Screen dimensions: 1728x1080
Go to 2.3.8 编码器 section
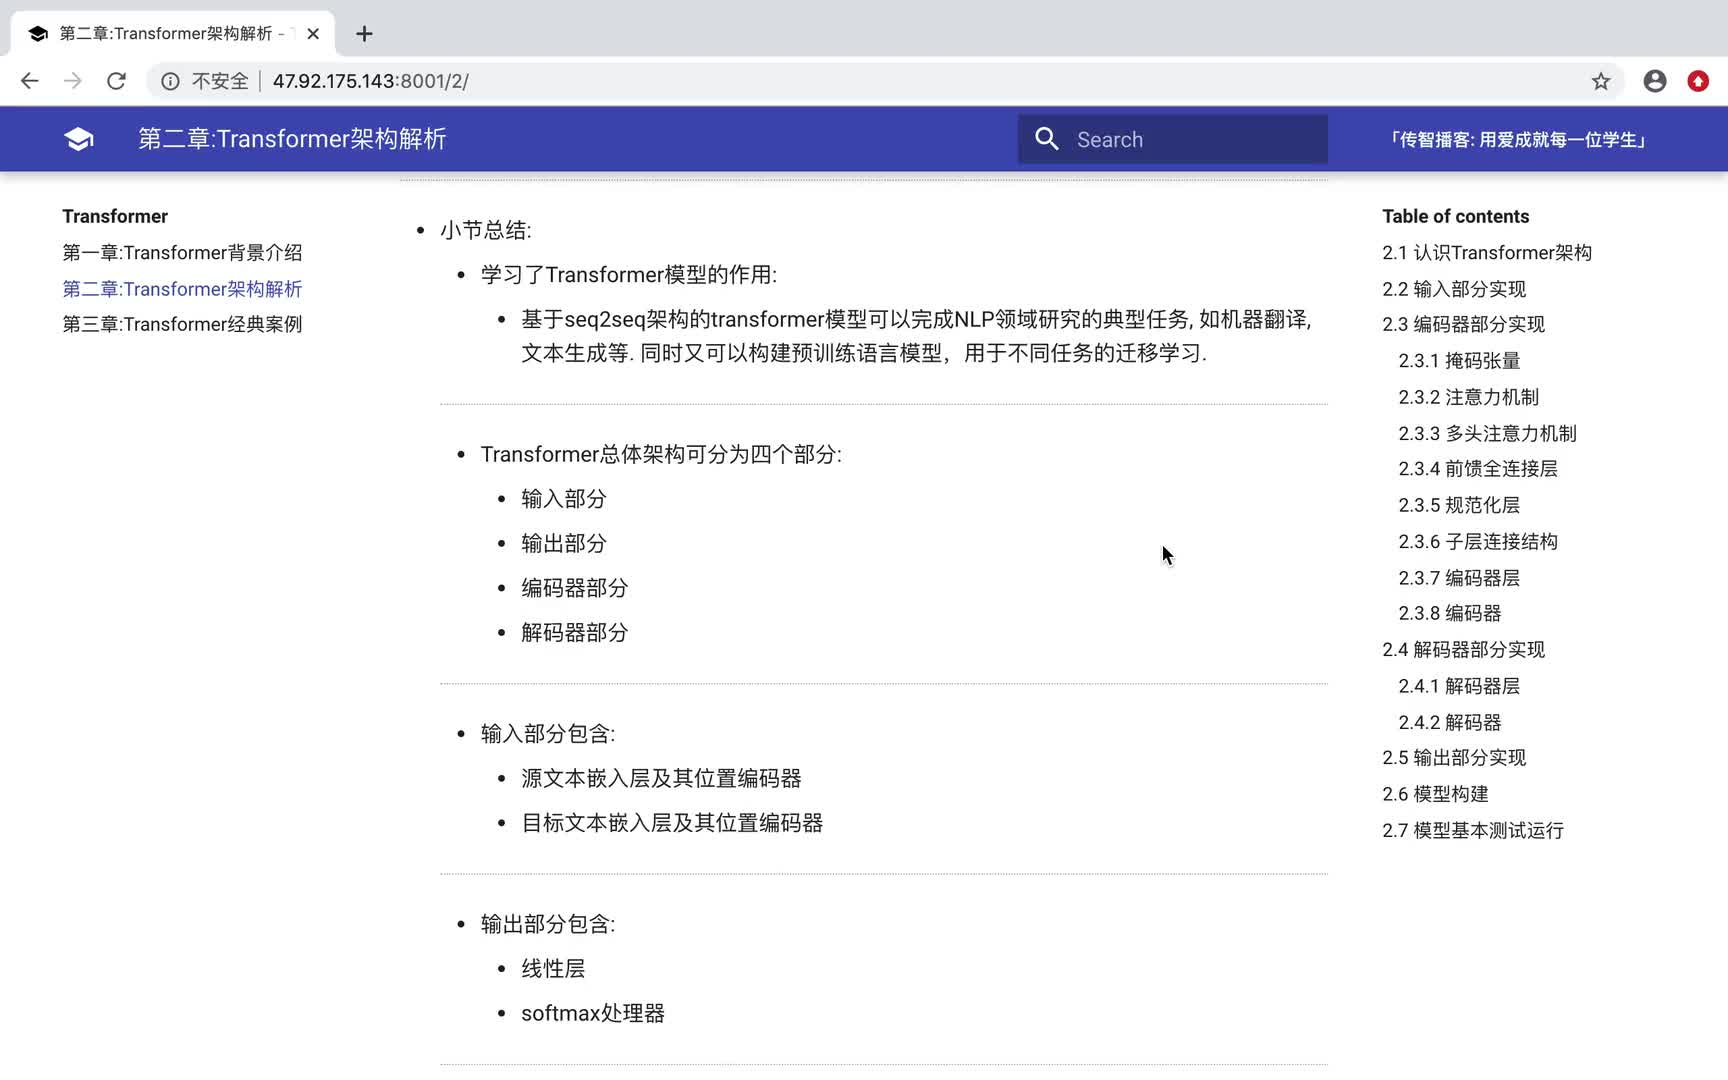[1450, 613]
